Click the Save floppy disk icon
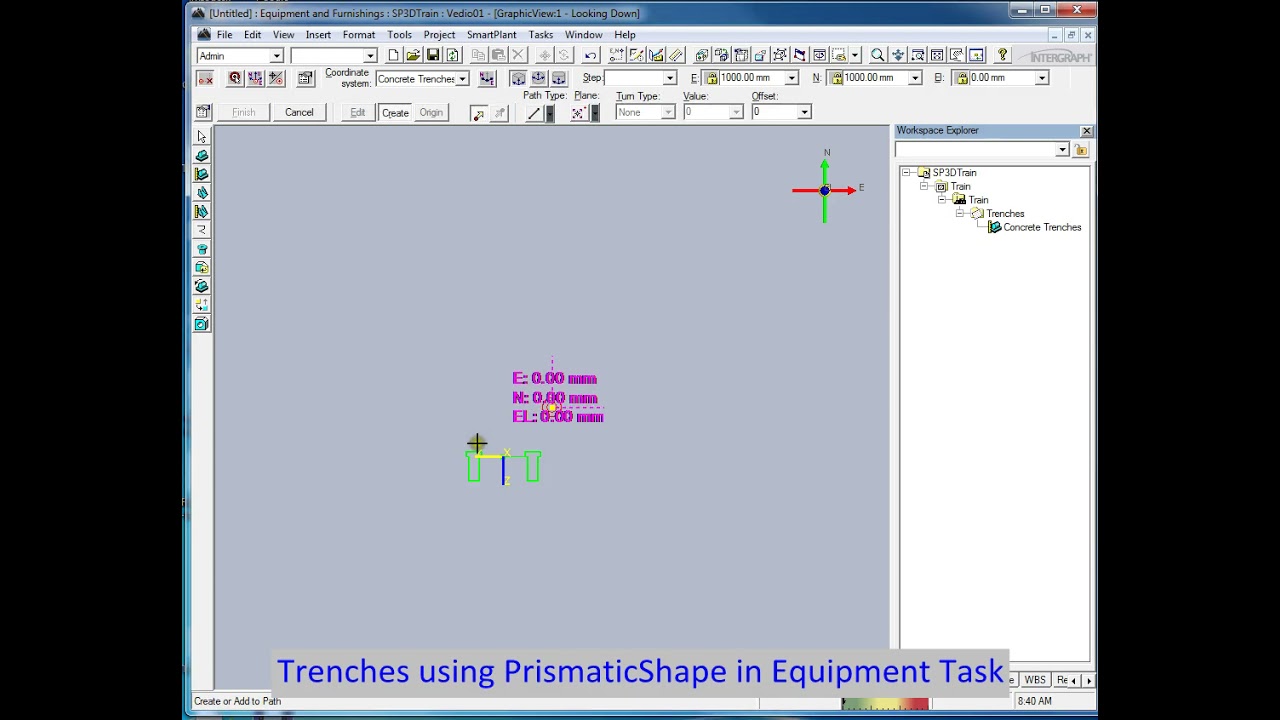 (433, 56)
